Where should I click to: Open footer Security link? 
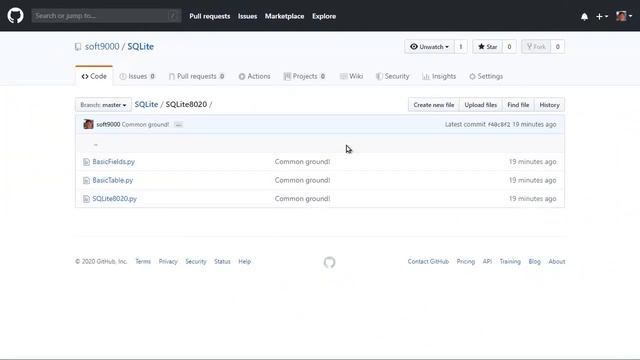click(x=196, y=262)
